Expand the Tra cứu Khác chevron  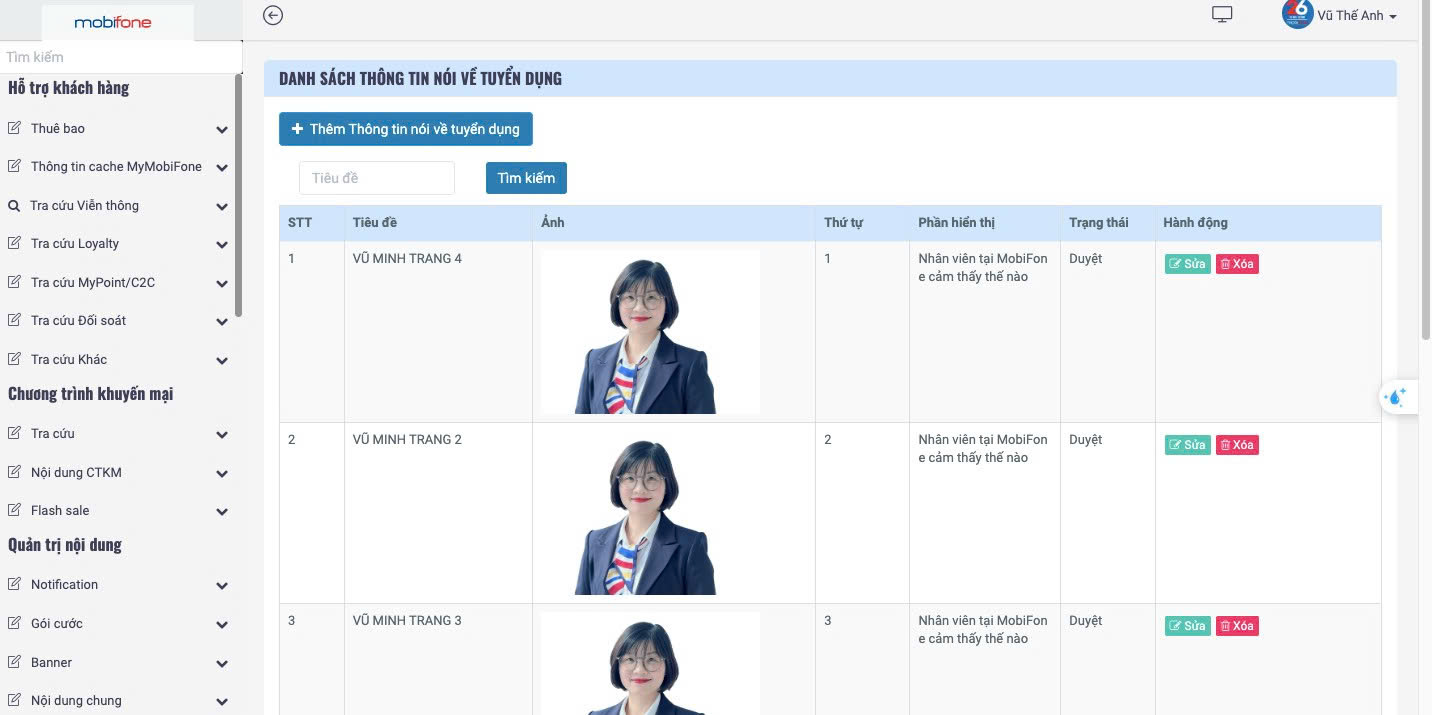pyautogui.click(x=222, y=361)
